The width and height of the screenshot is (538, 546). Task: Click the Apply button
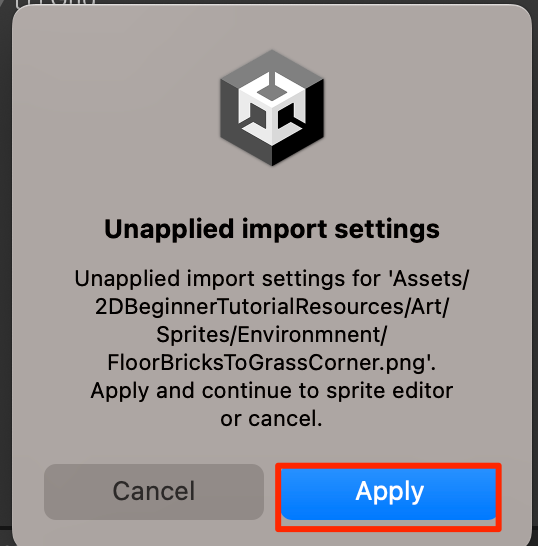(x=388, y=494)
